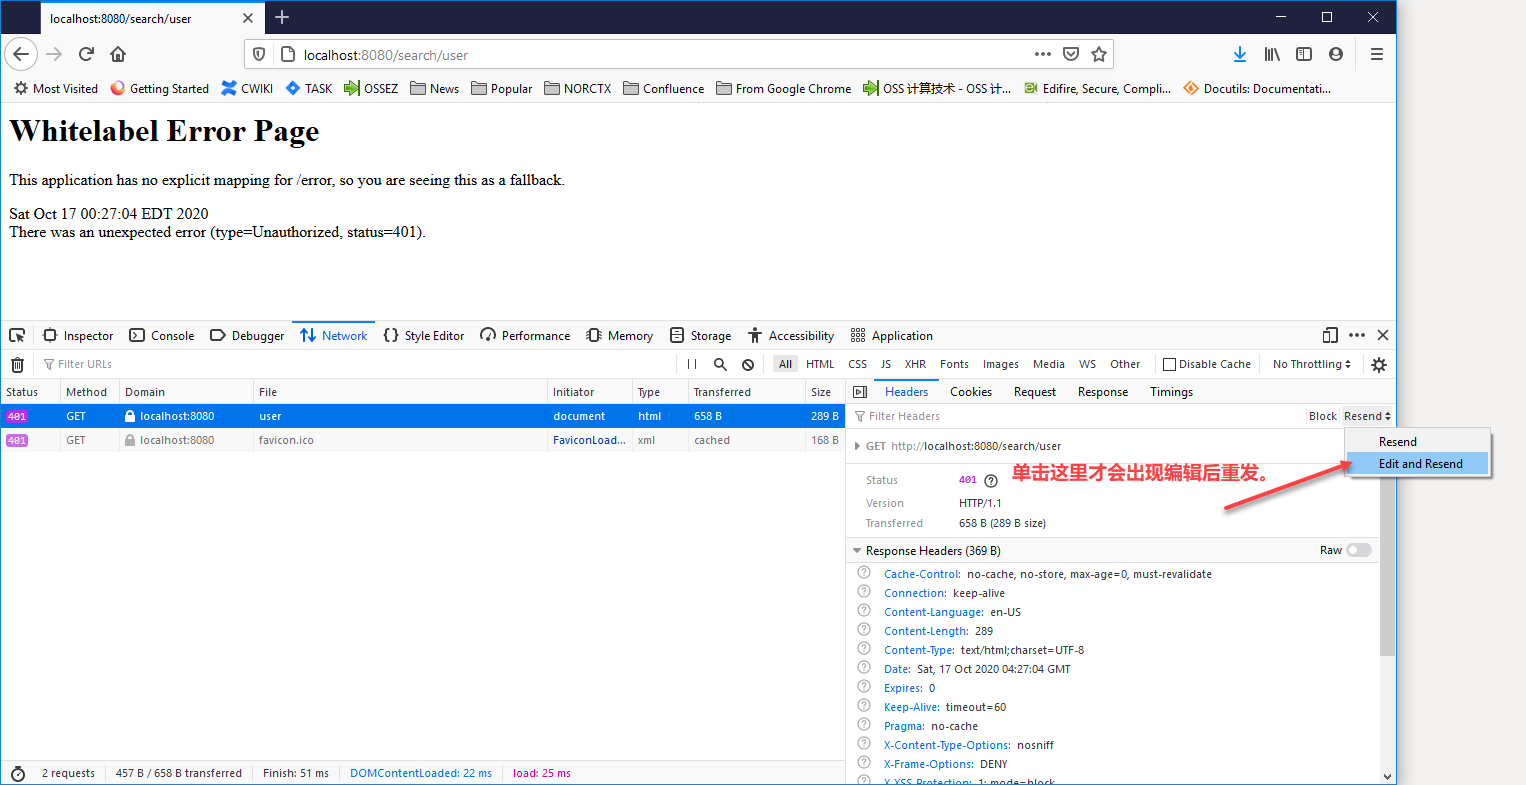This screenshot has height=785, width=1526.
Task: Toggle the sidebar view icon
Action: coord(1304,54)
